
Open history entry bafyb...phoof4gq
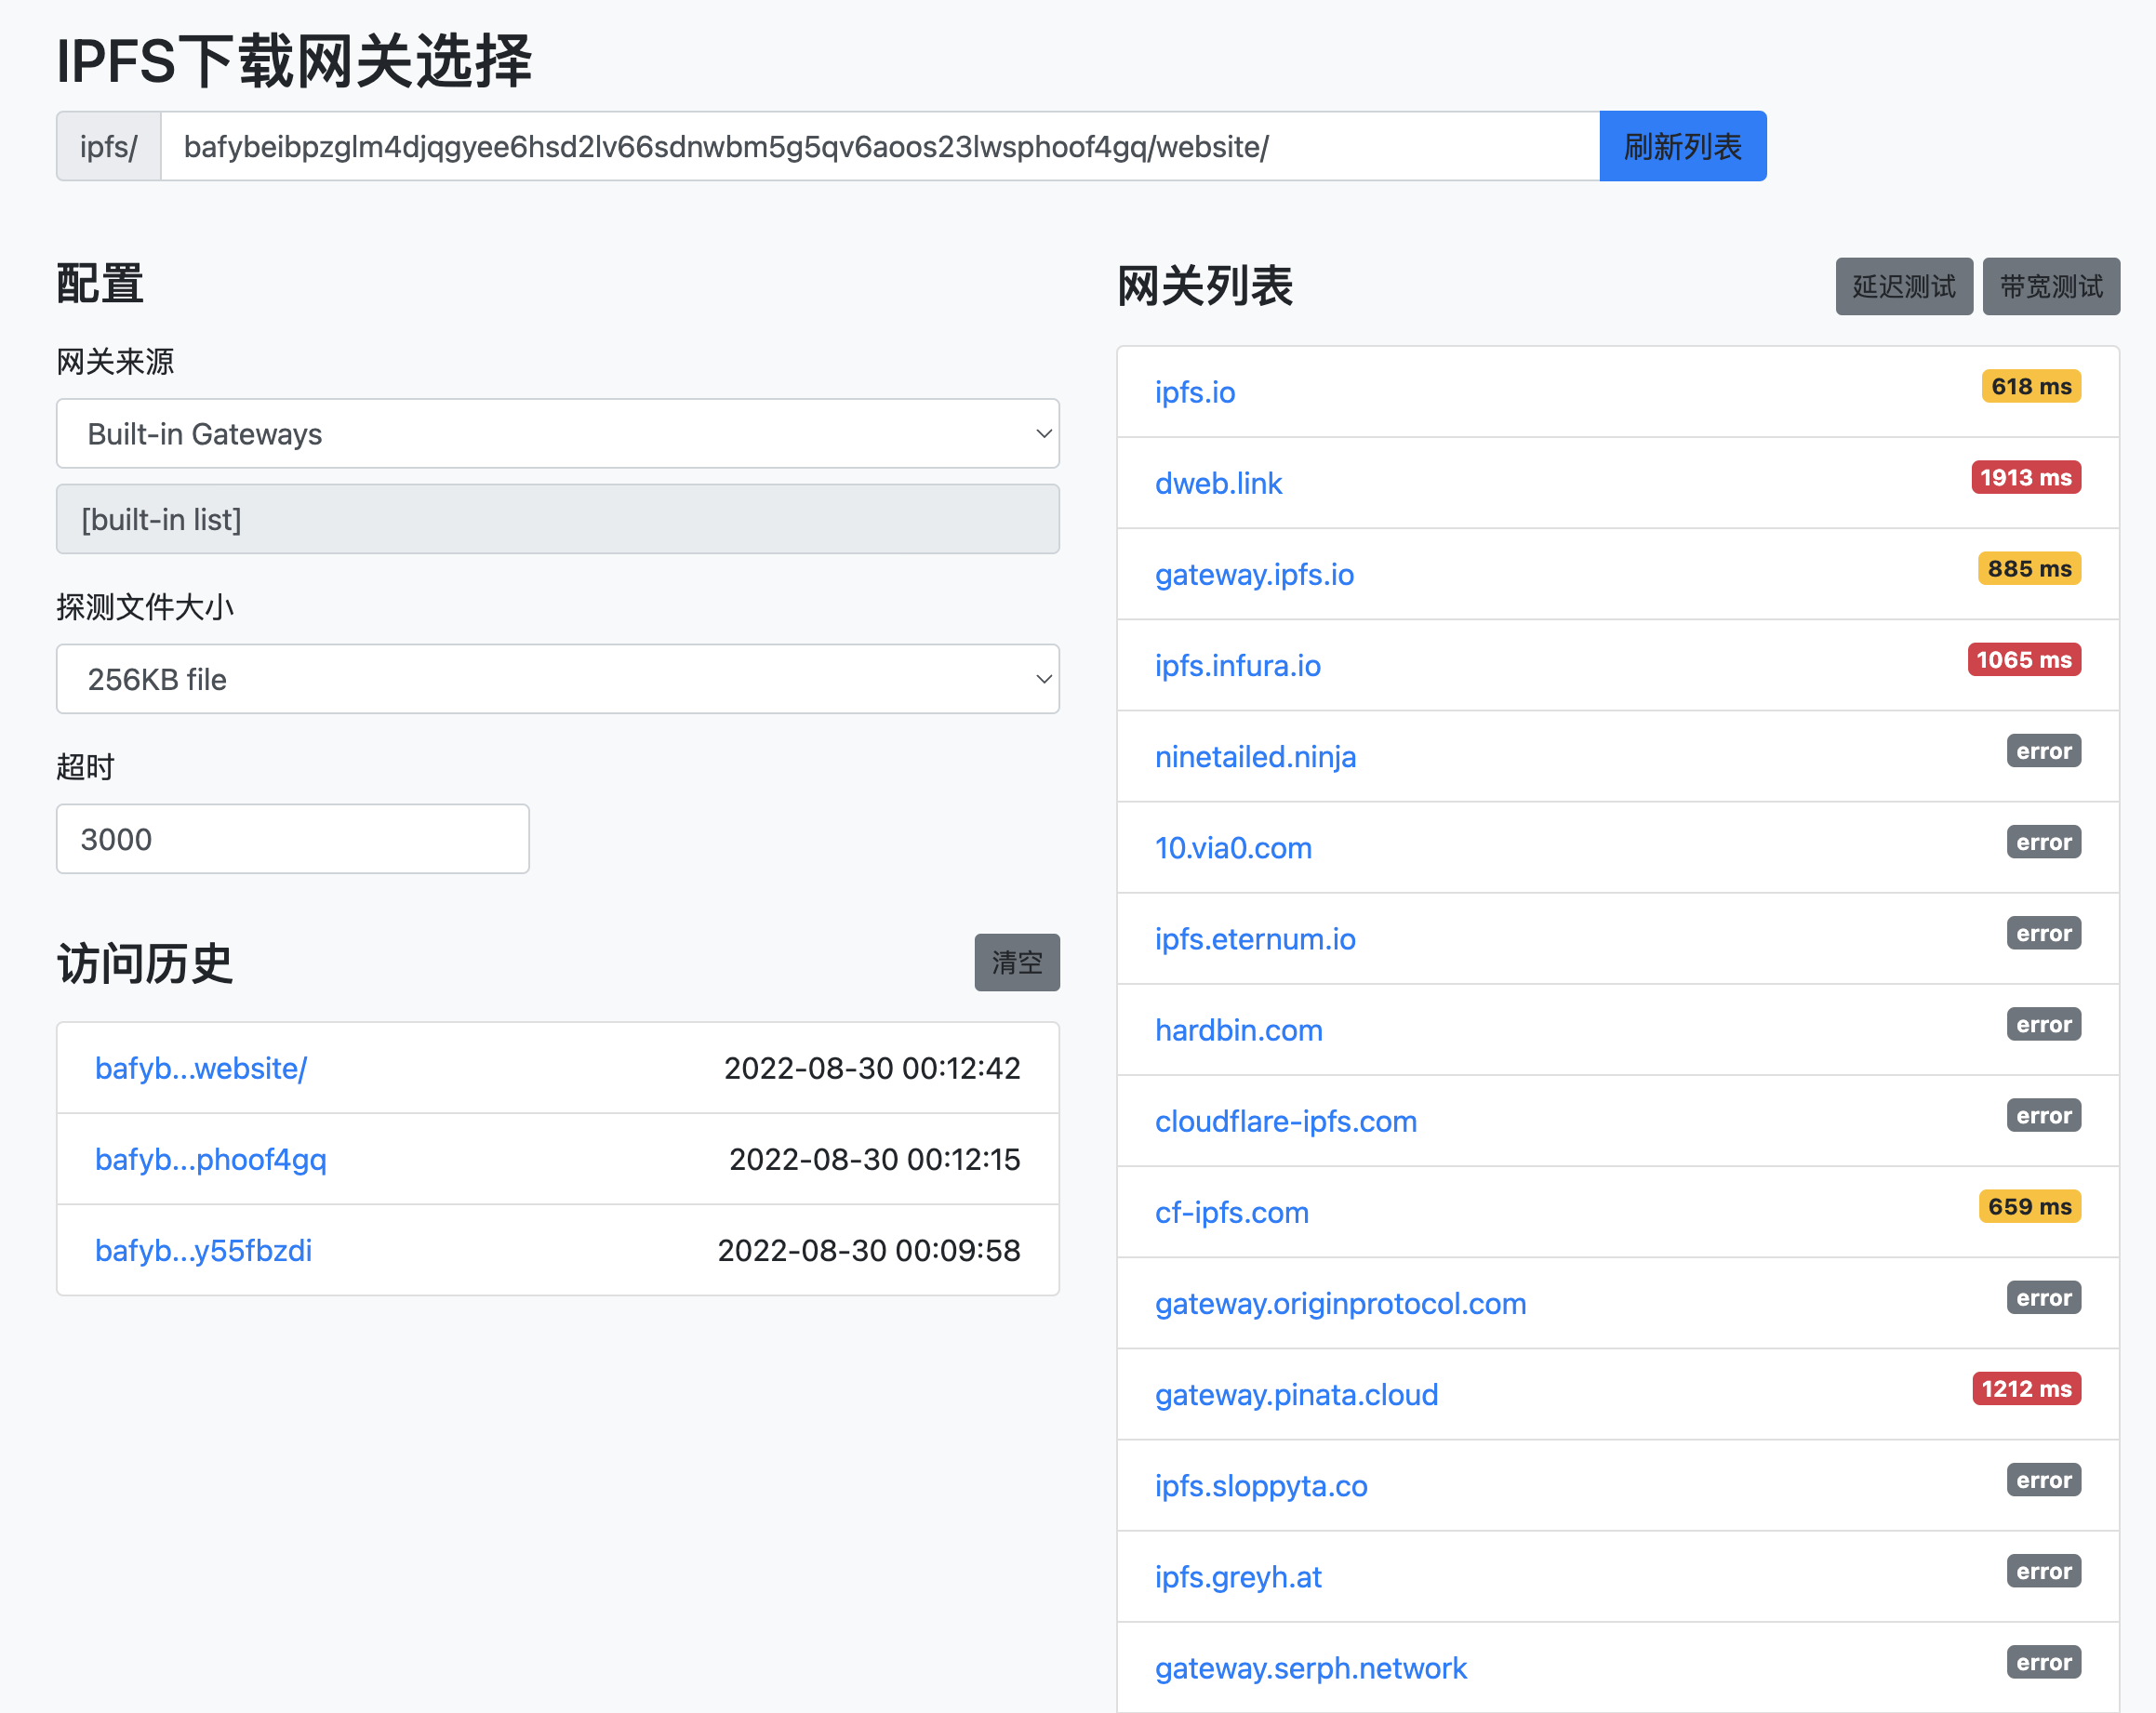tap(210, 1159)
